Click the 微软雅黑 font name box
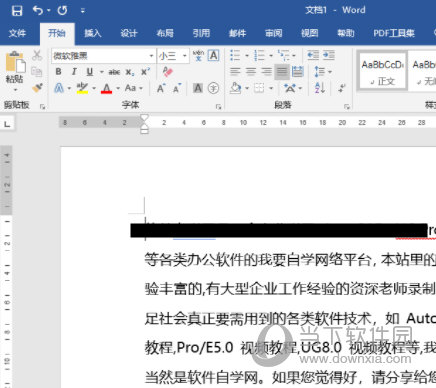This screenshot has width=436, height=388. [x=99, y=56]
